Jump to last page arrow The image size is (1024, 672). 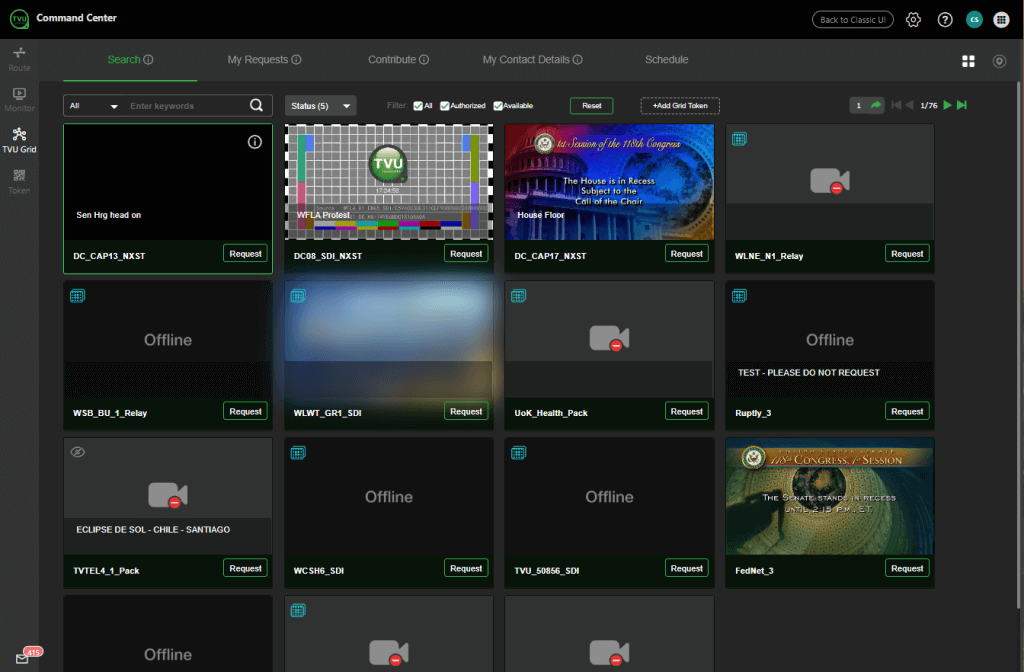[962, 105]
